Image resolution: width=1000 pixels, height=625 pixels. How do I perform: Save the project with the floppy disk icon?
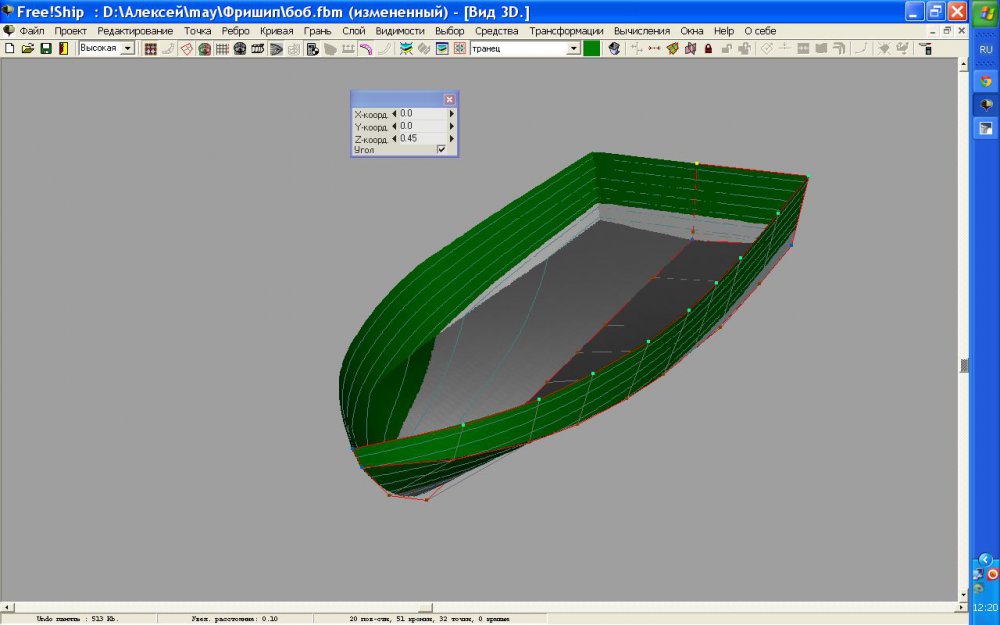[x=45, y=48]
